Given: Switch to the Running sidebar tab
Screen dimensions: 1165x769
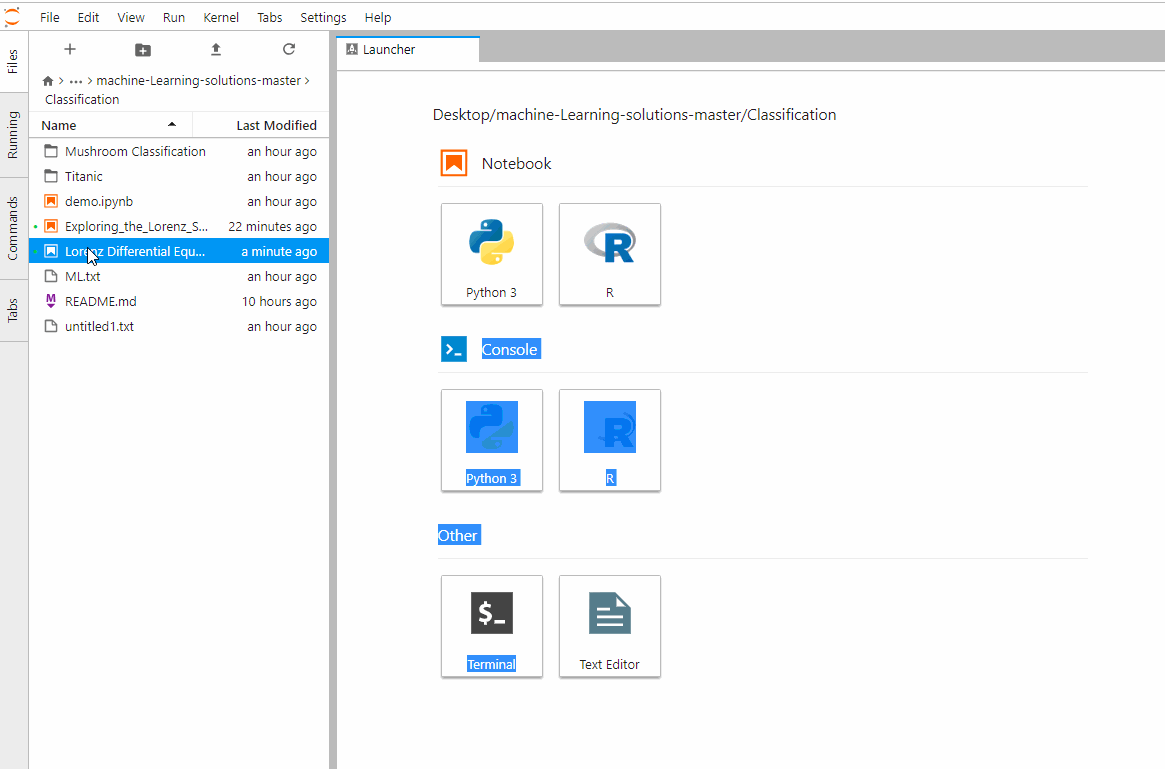Looking at the screenshot, I should (13, 134).
